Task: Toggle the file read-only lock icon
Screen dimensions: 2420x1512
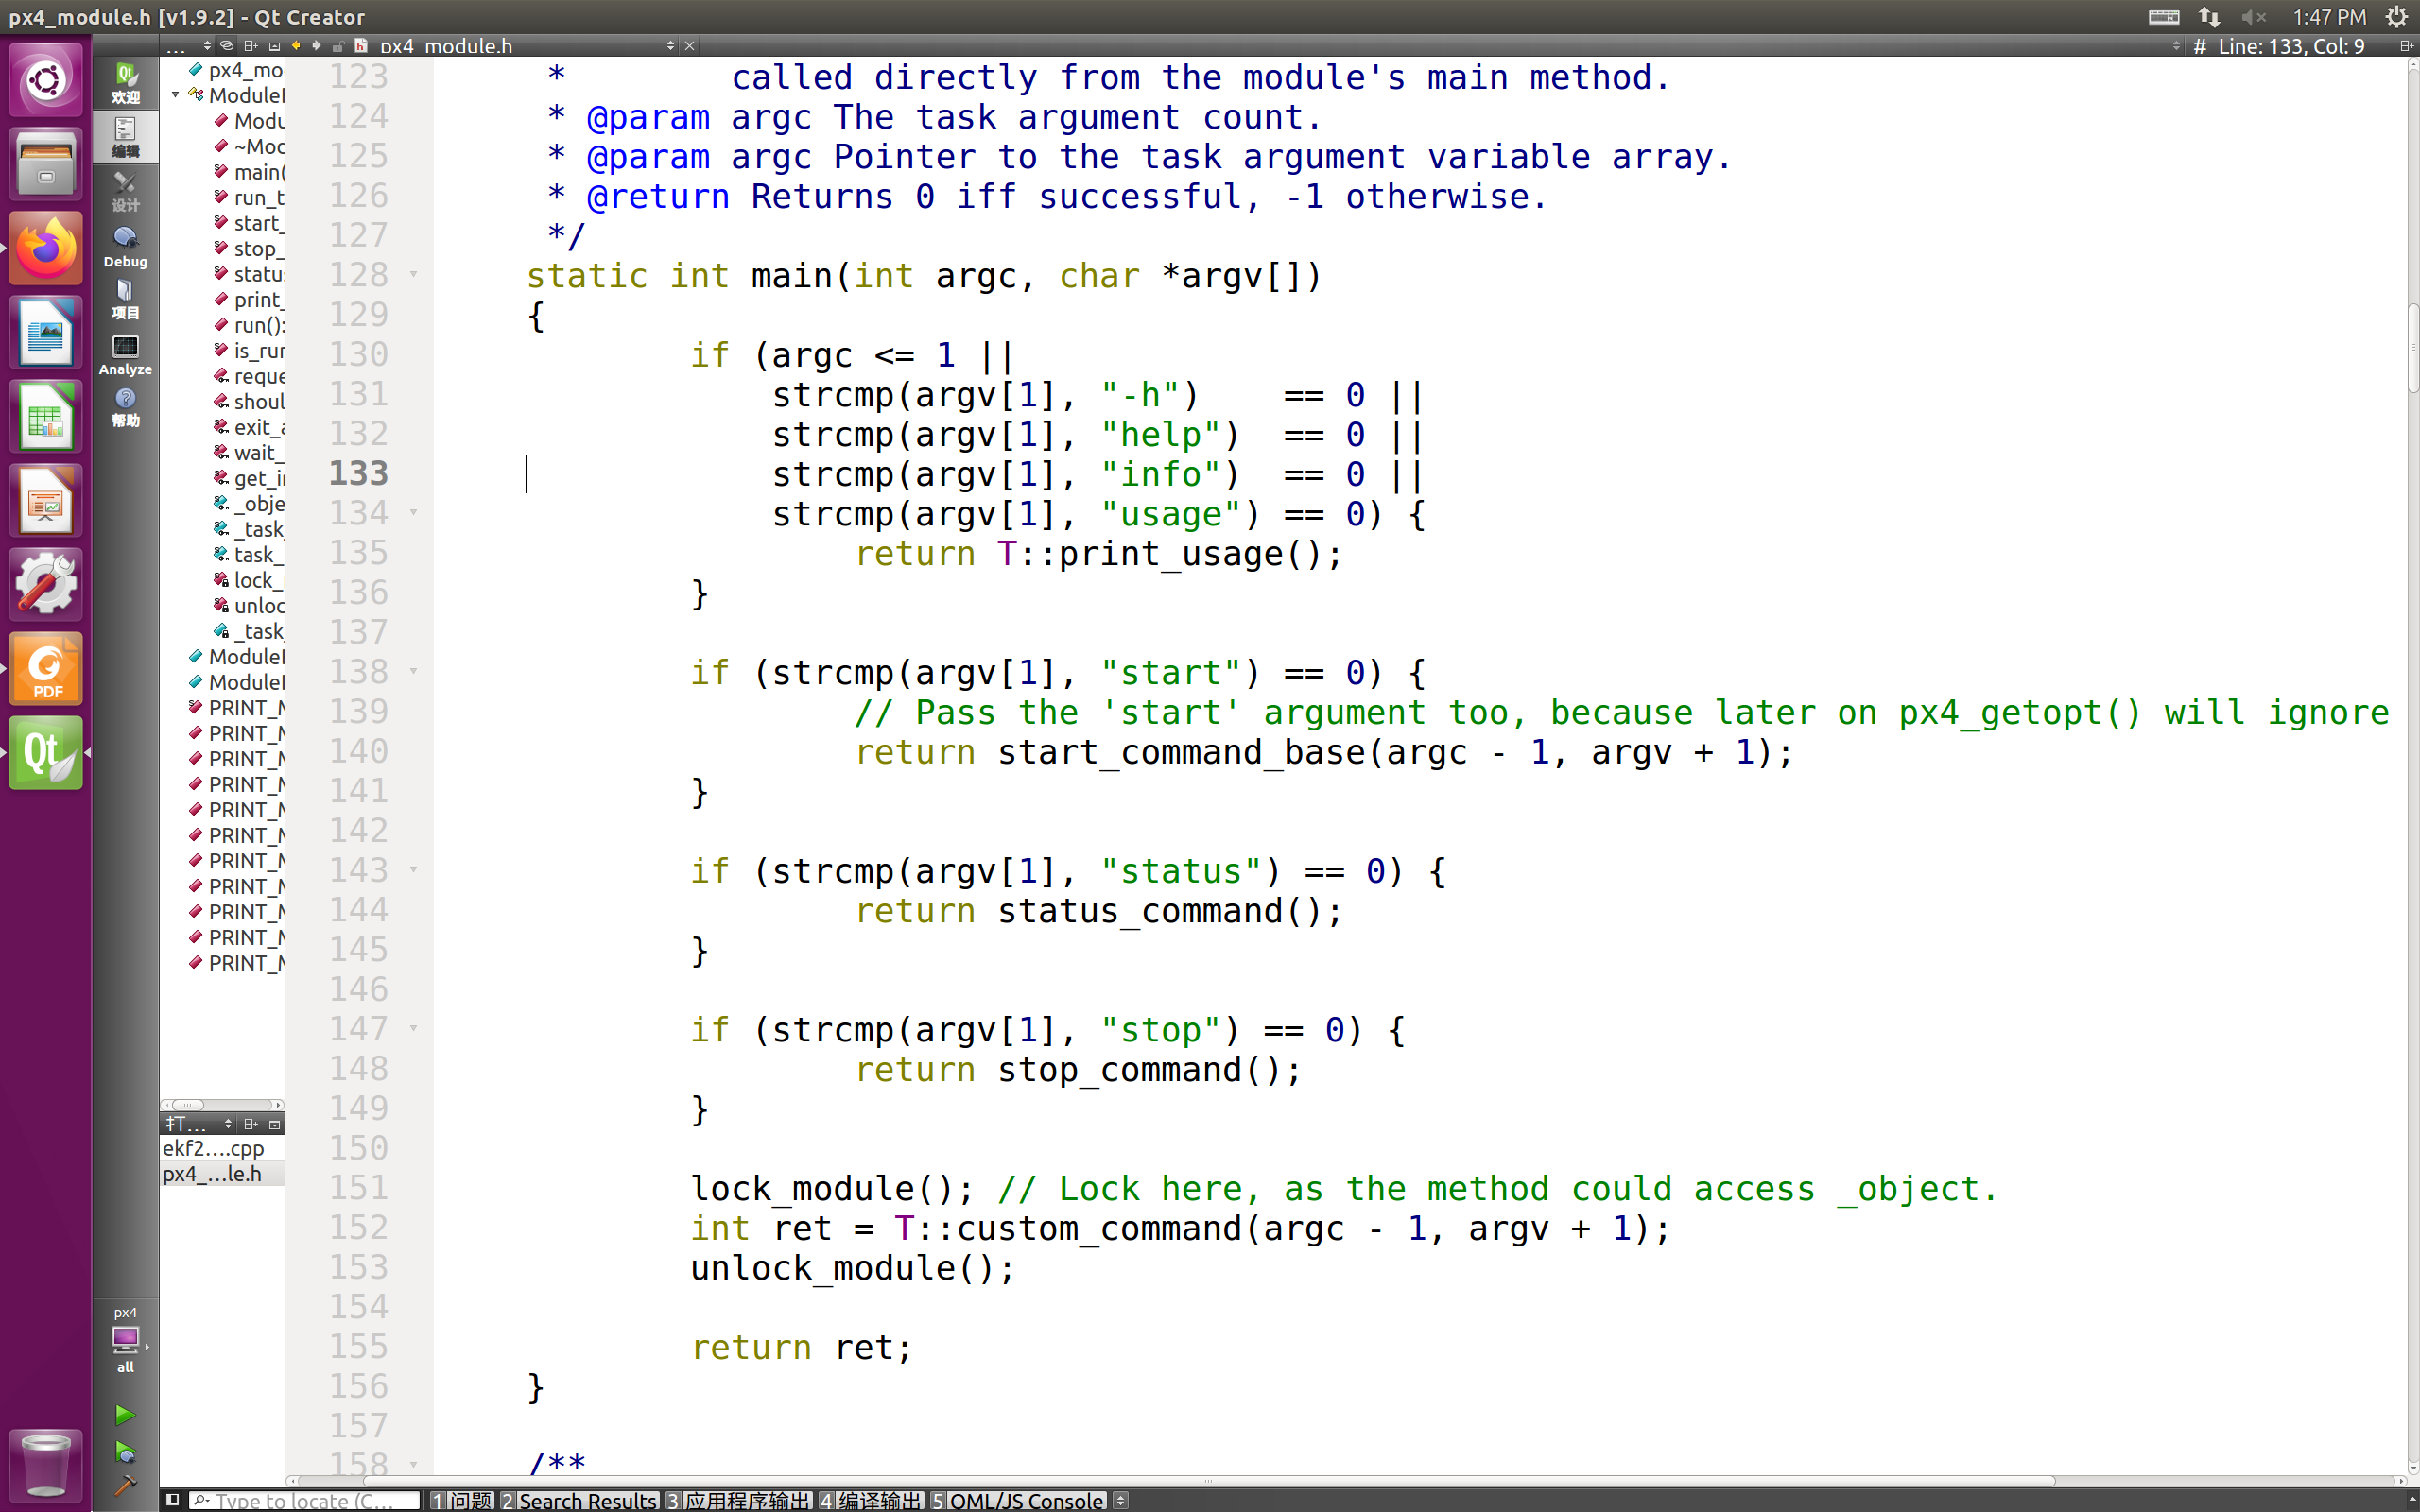Action: (x=338, y=46)
